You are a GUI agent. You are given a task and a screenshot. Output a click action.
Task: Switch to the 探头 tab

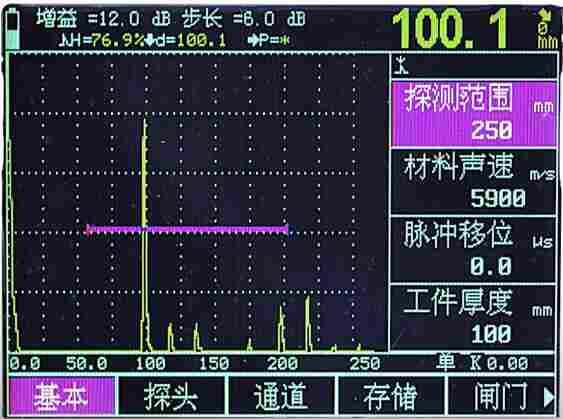[171, 396]
